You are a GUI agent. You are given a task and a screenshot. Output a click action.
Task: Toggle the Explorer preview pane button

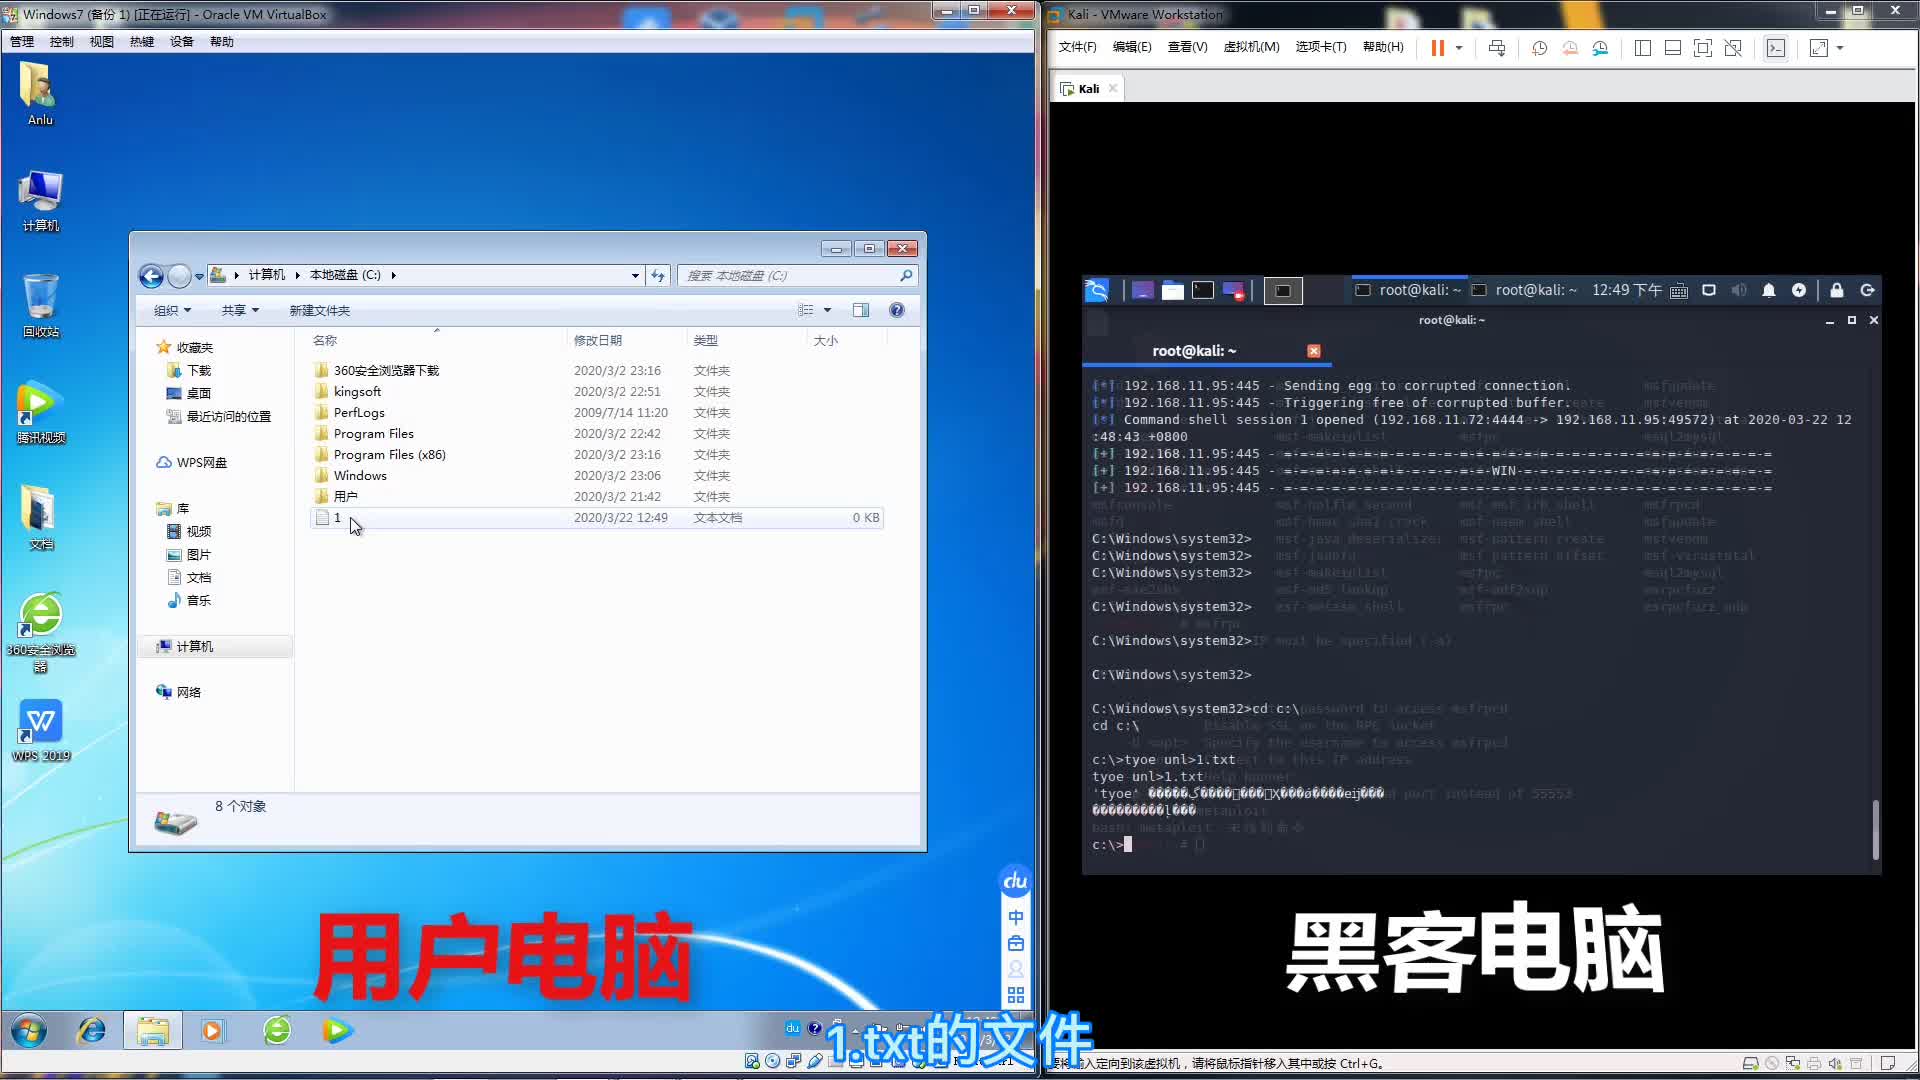click(x=861, y=310)
